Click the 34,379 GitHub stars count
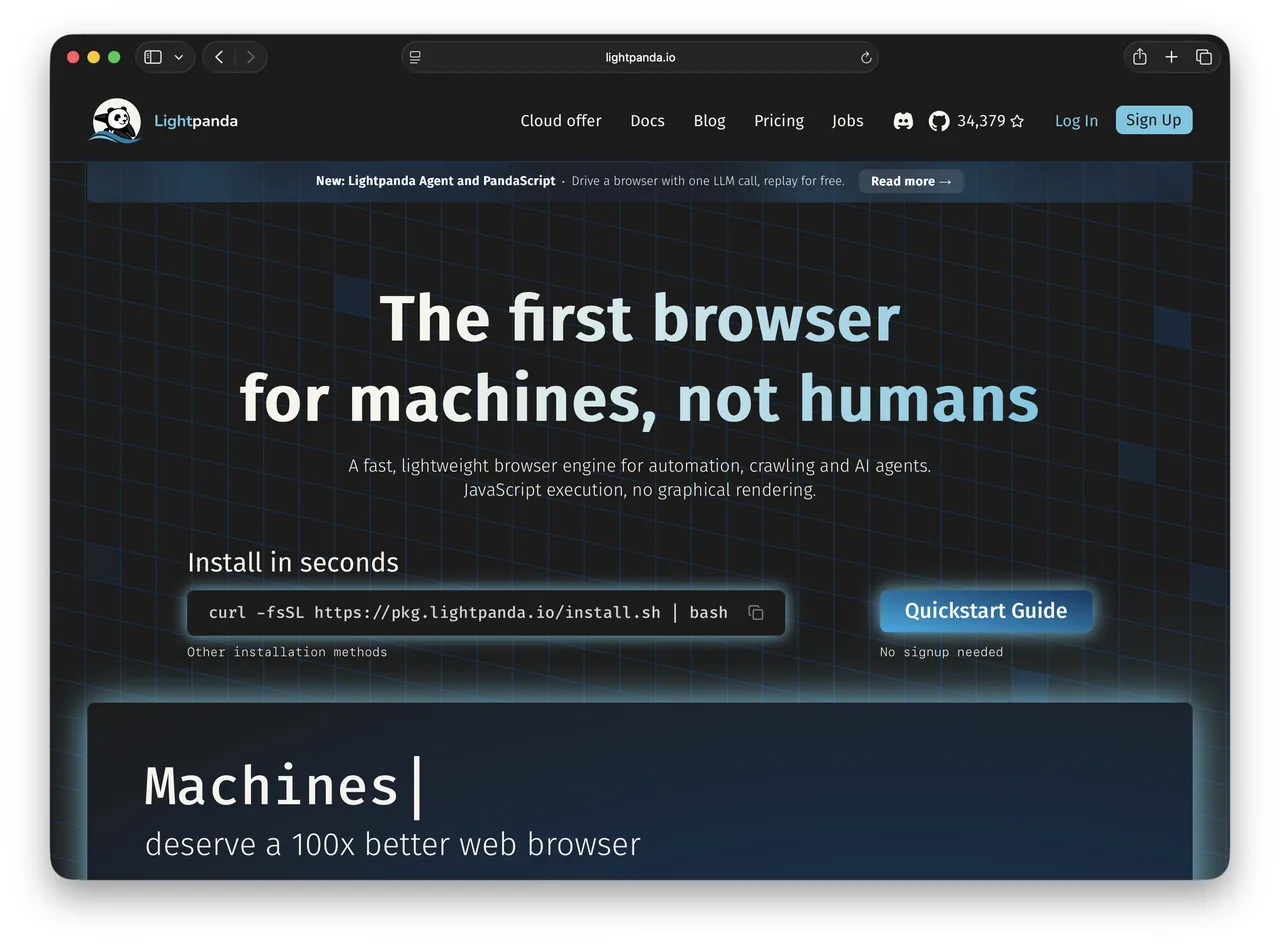The image size is (1280, 946). [981, 121]
